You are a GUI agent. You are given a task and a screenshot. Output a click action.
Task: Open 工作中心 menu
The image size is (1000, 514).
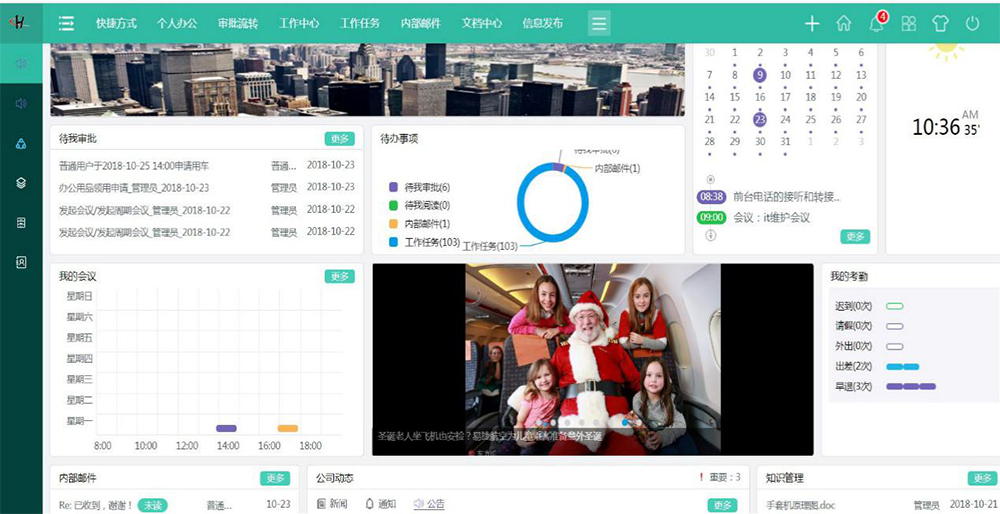[x=299, y=24]
